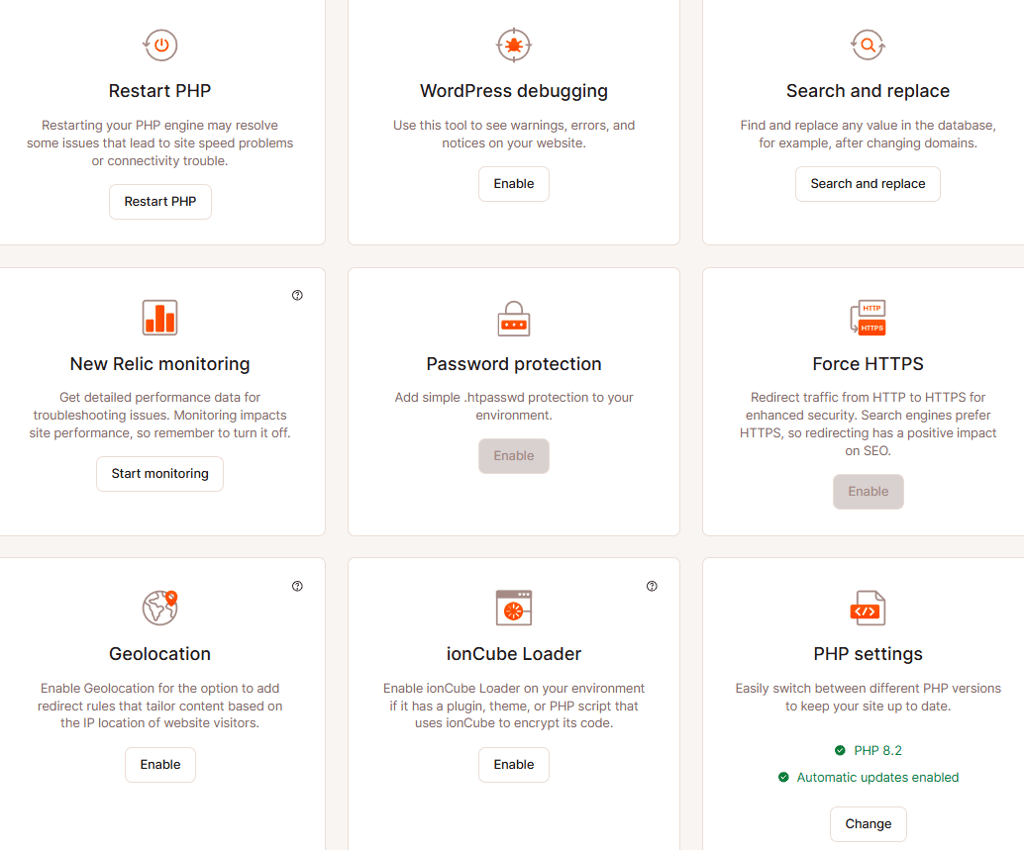Click the Geolocation heading
Image resolution: width=1024 pixels, height=850 pixels.
[x=160, y=654]
